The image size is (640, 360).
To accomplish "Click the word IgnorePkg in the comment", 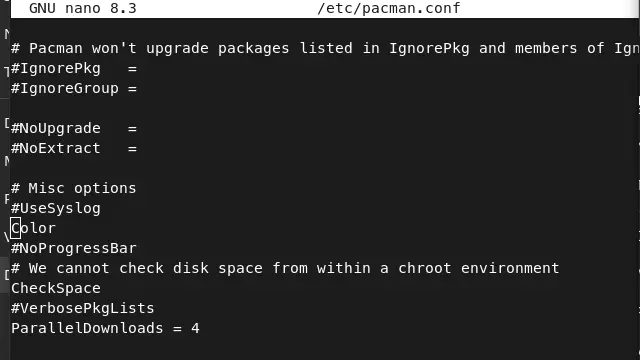I will coord(429,49).
